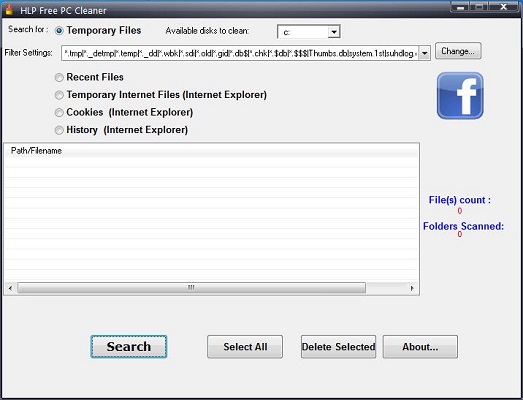
Task: Minimize the PC Cleaner window
Action: click(x=461, y=6)
